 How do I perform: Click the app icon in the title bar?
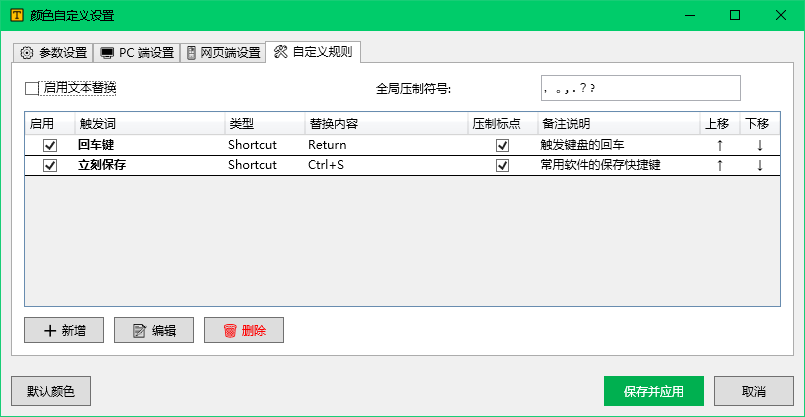pyautogui.click(x=16, y=15)
